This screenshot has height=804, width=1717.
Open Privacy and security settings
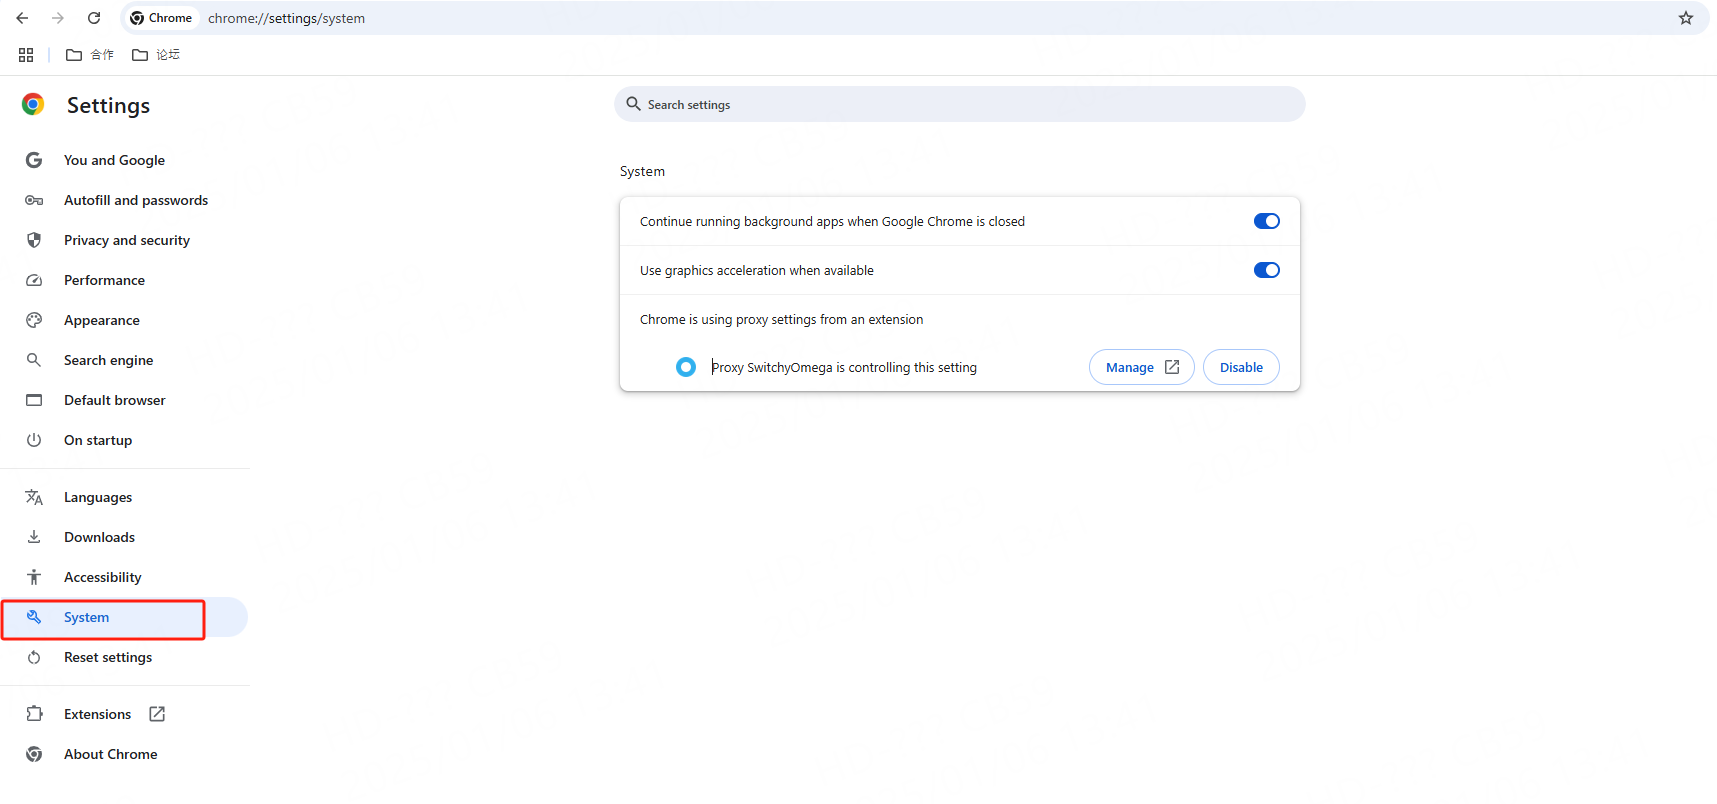click(x=126, y=240)
